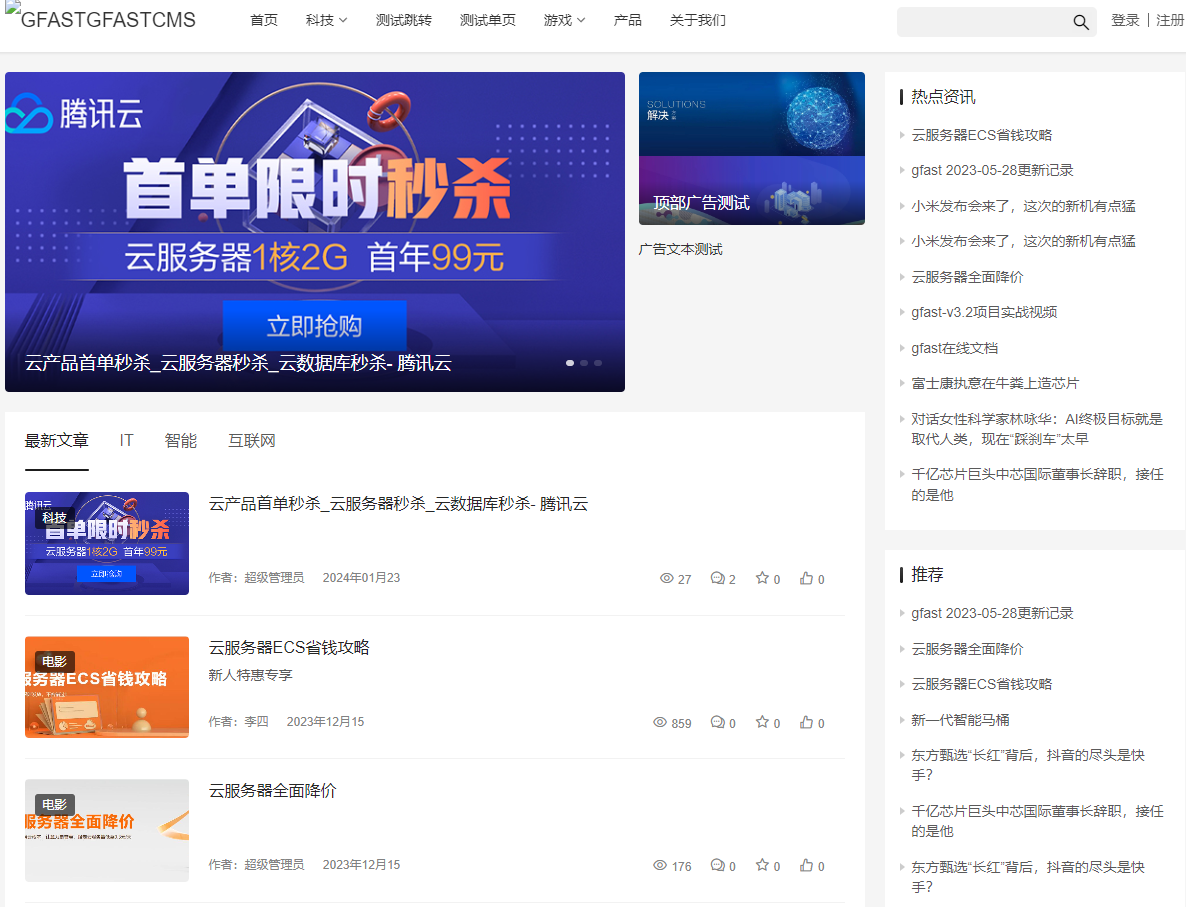Click banner caption 云产品首单秒杀 title
This screenshot has height=907, width=1186.
[x=238, y=363]
